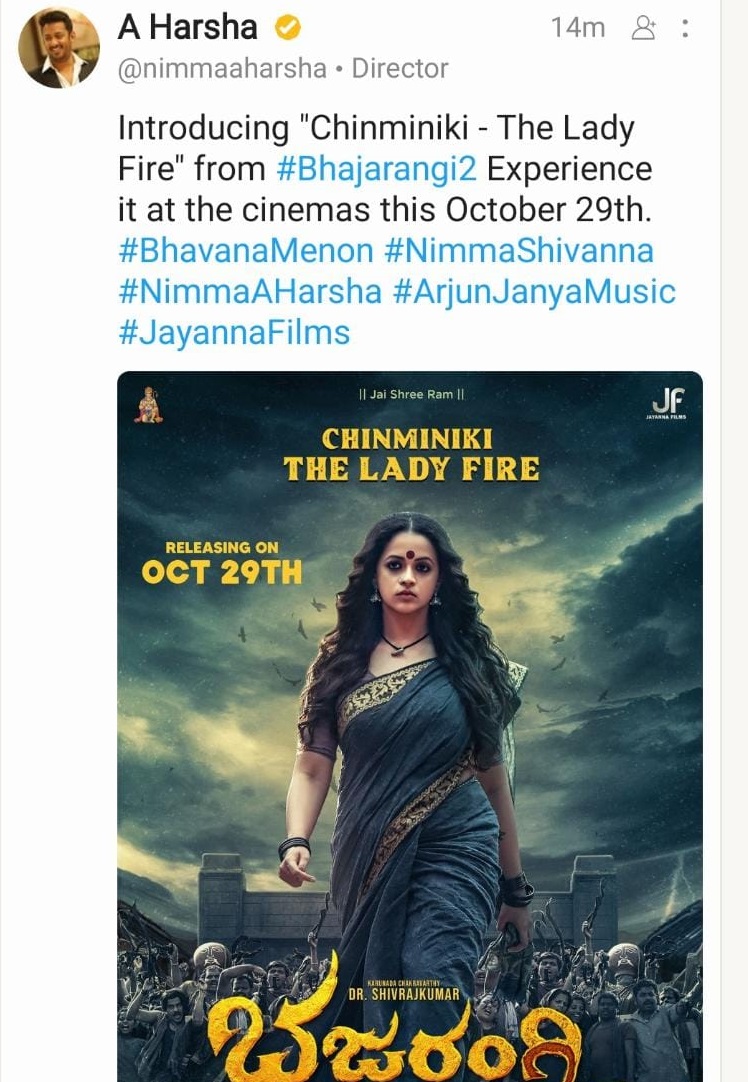Click the 14m post timestamp
The image size is (748, 1082).
[x=578, y=28]
